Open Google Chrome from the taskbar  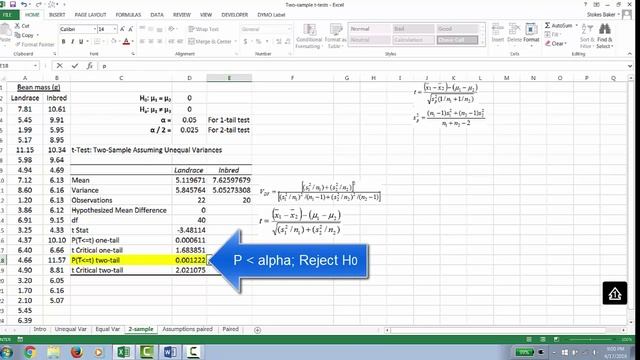(29, 351)
